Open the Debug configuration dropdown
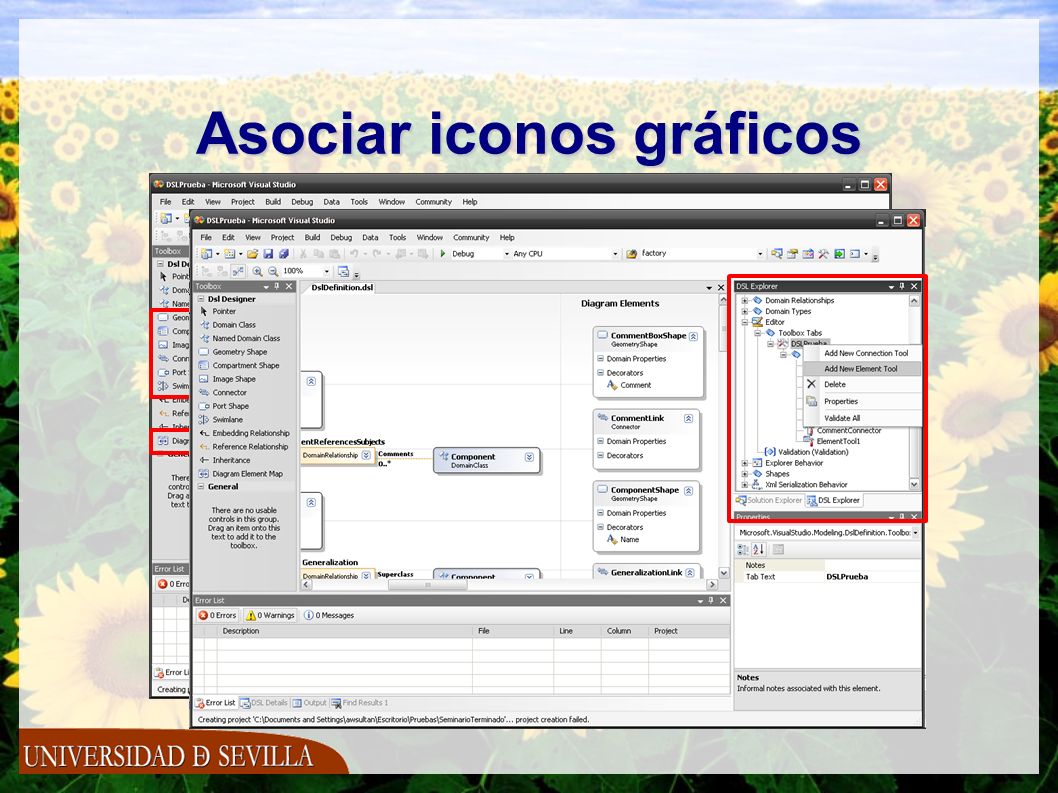The image size is (1058, 793). [507, 254]
